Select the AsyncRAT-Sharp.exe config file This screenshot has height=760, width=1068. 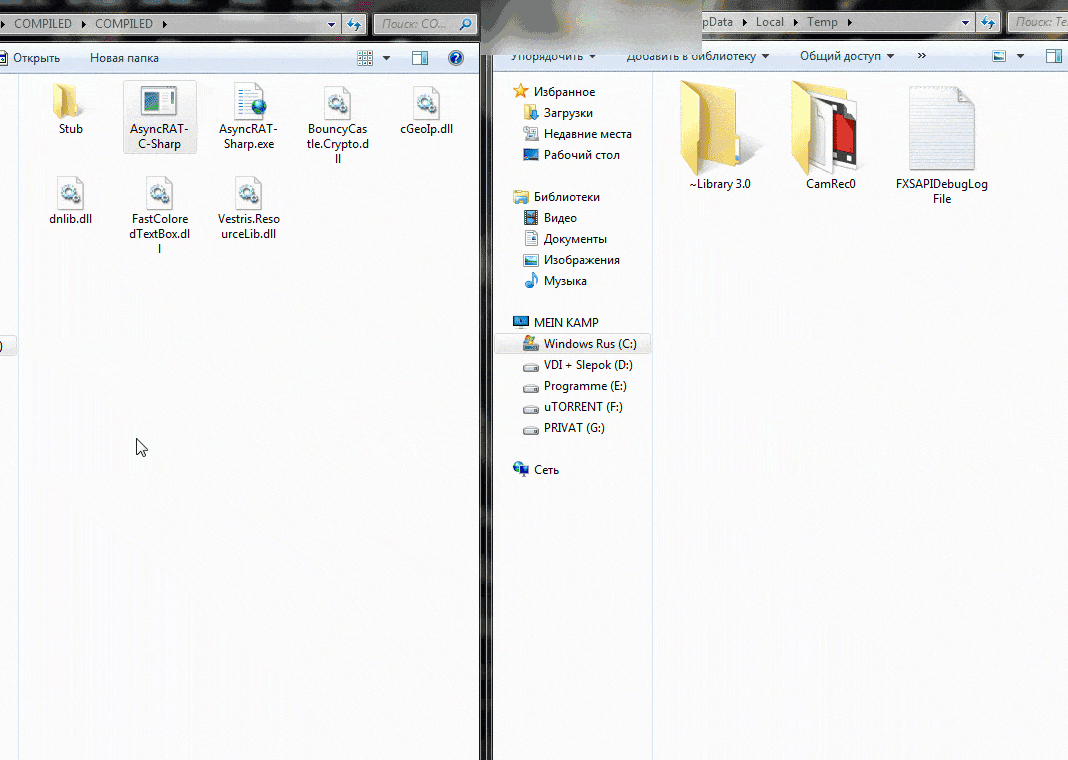[249, 116]
